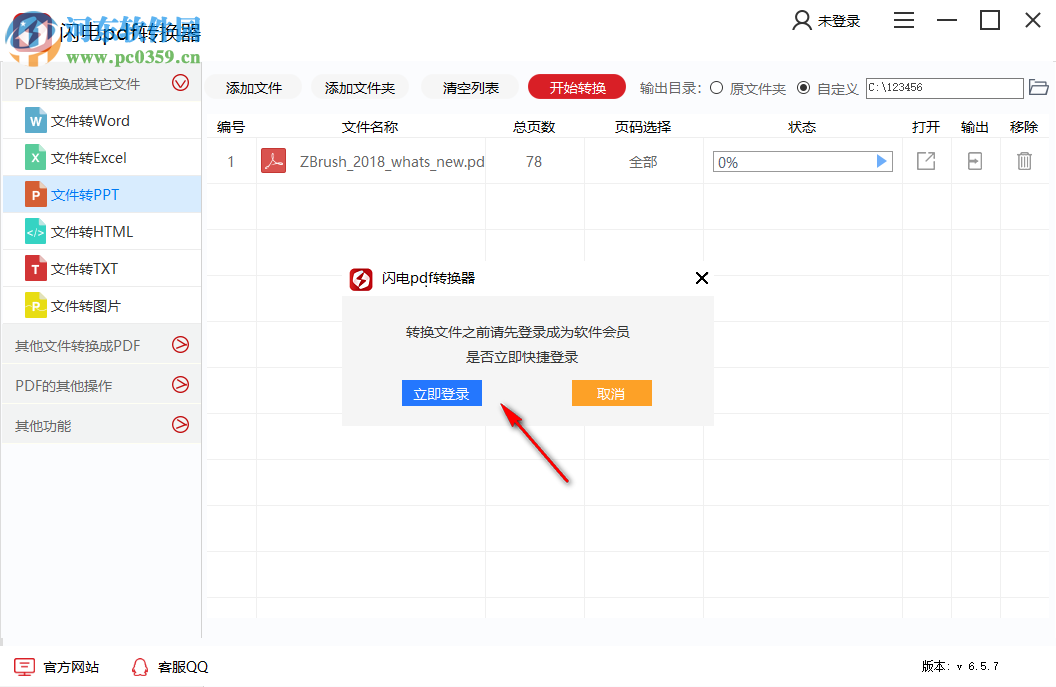The image size is (1056, 687).
Task: Click the 立即登录 login button
Action: 441,393
